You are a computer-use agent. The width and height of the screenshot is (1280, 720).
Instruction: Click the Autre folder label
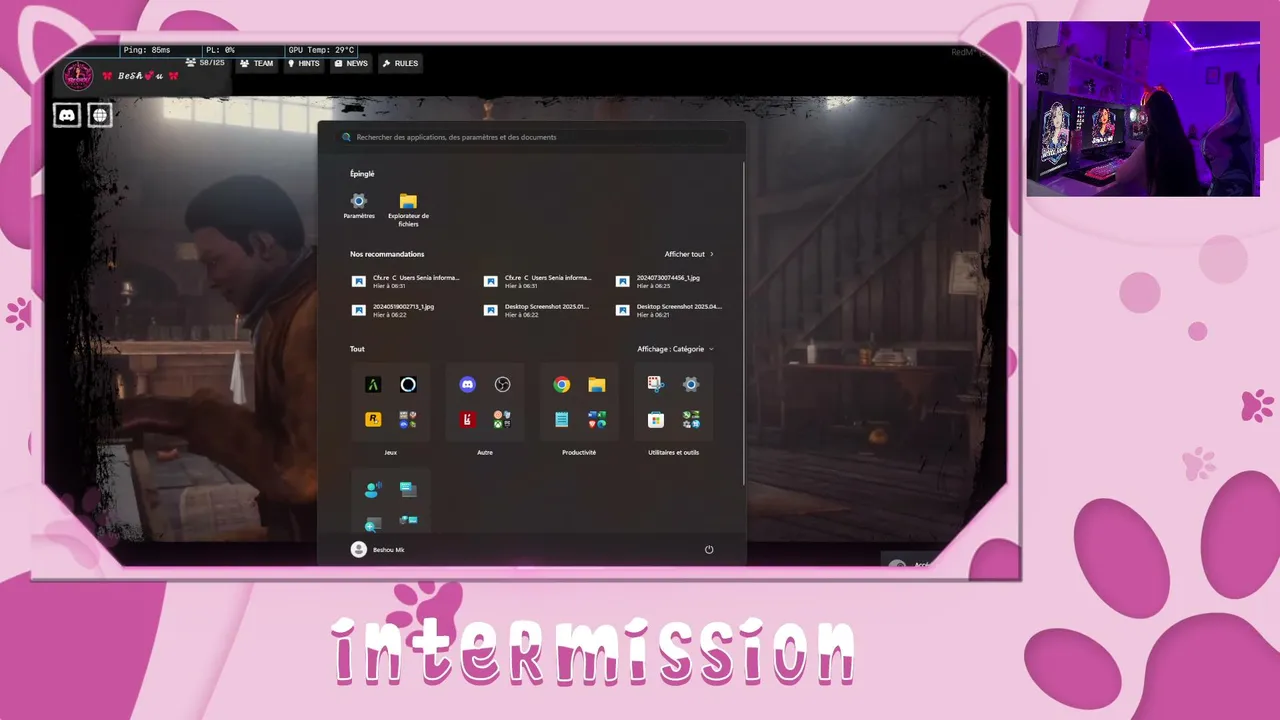[x=485, y=452]
